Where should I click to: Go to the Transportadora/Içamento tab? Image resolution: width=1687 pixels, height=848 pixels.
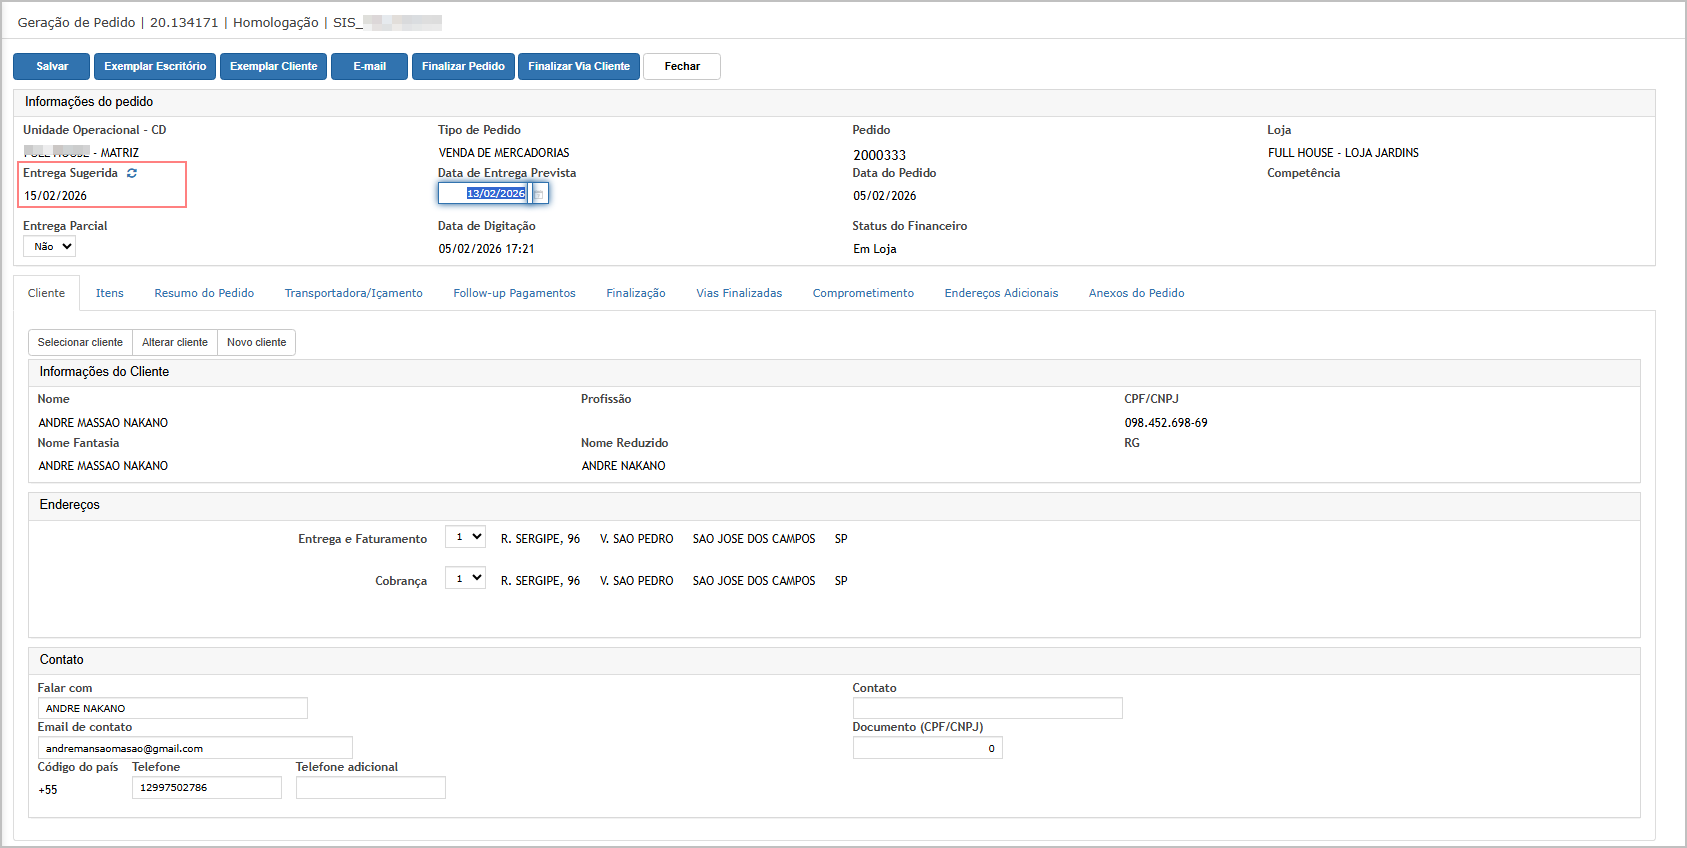(x=353, y=293)
